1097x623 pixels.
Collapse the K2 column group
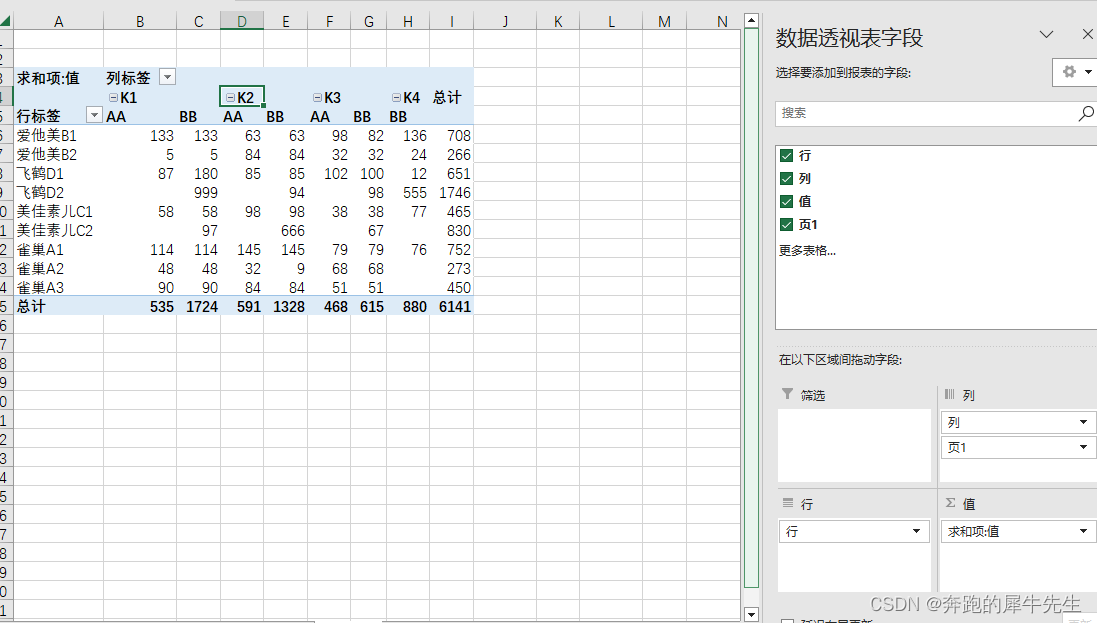tap(230, 97)
